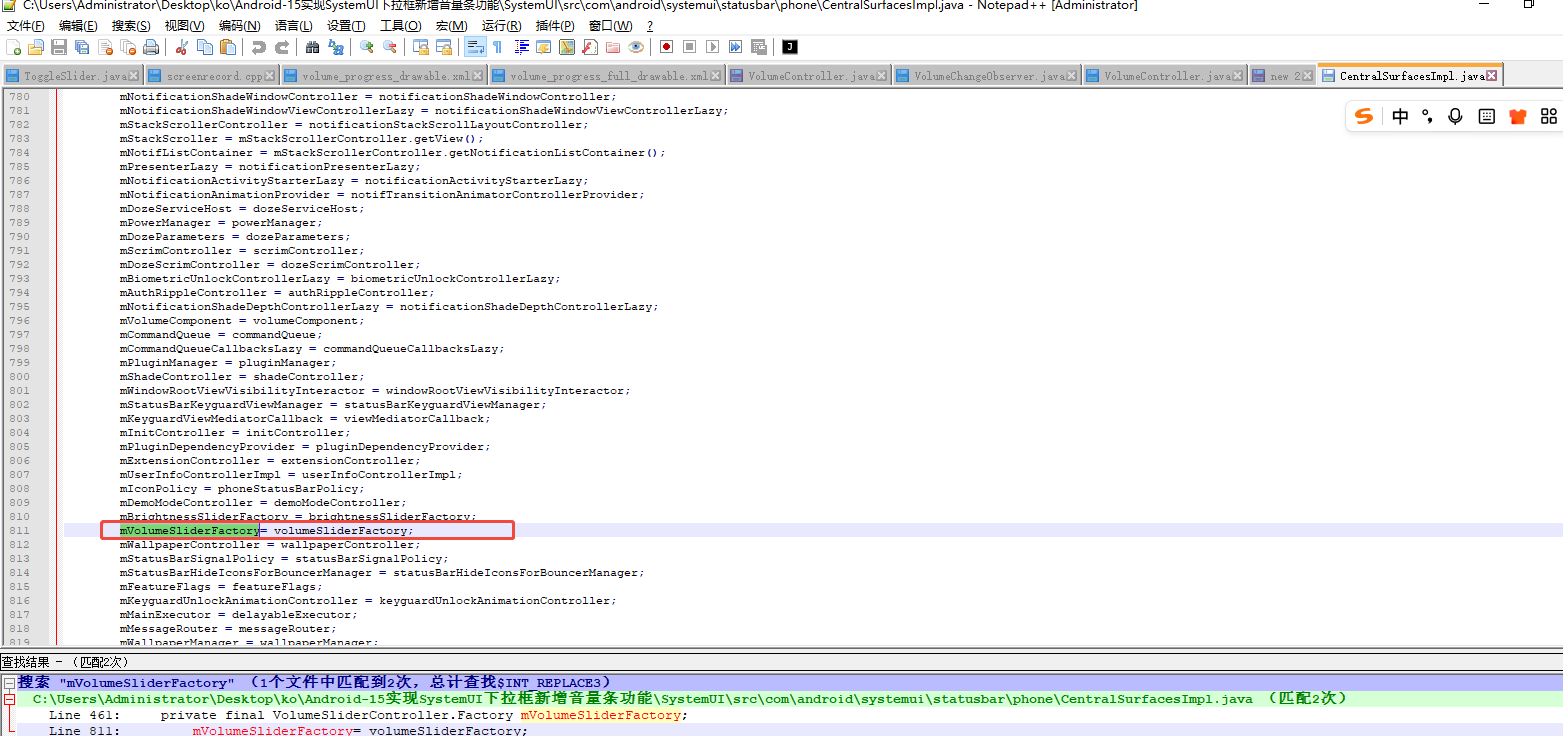This screenshot has width=1563, height=736.
Task: Redo the last undone edit
Action: [x=282, y=47]
